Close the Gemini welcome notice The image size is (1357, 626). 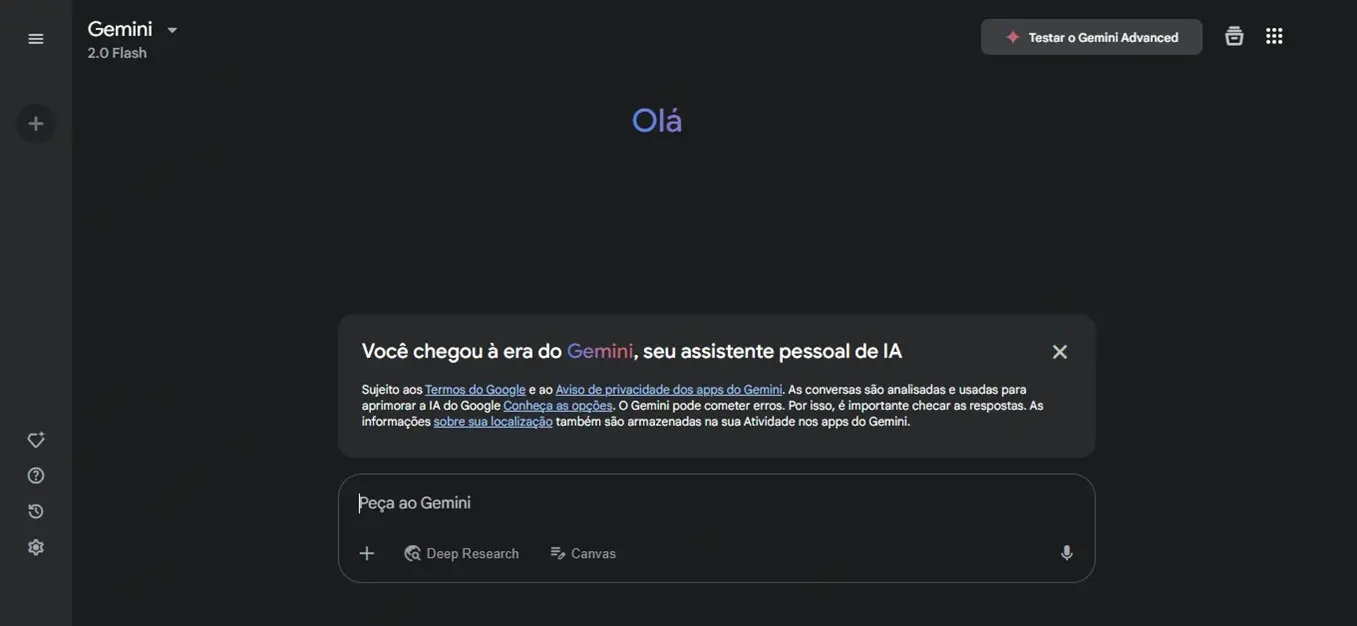1060,352
